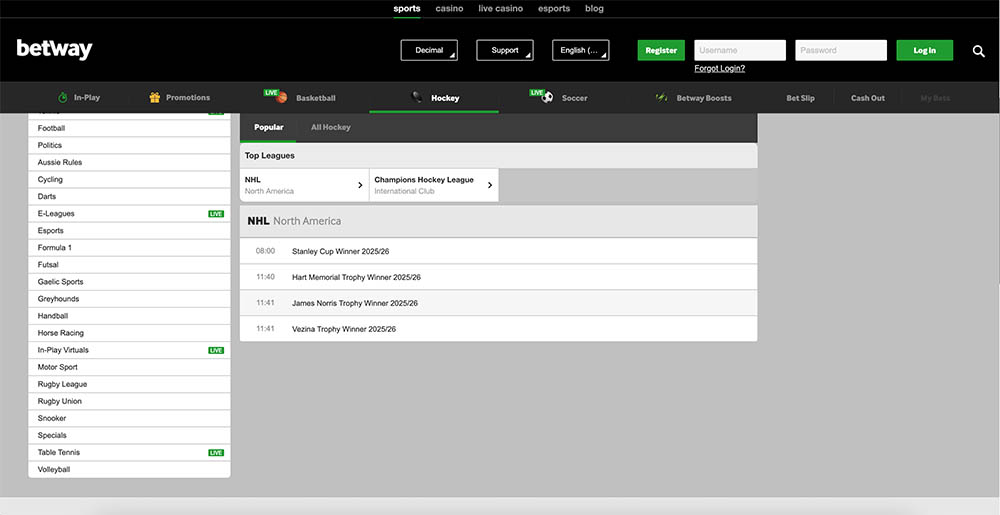The image size is (1000, 515).
Task: Click the 11:40 time cell
Action: pyautogui.click(x=265, y=277)
